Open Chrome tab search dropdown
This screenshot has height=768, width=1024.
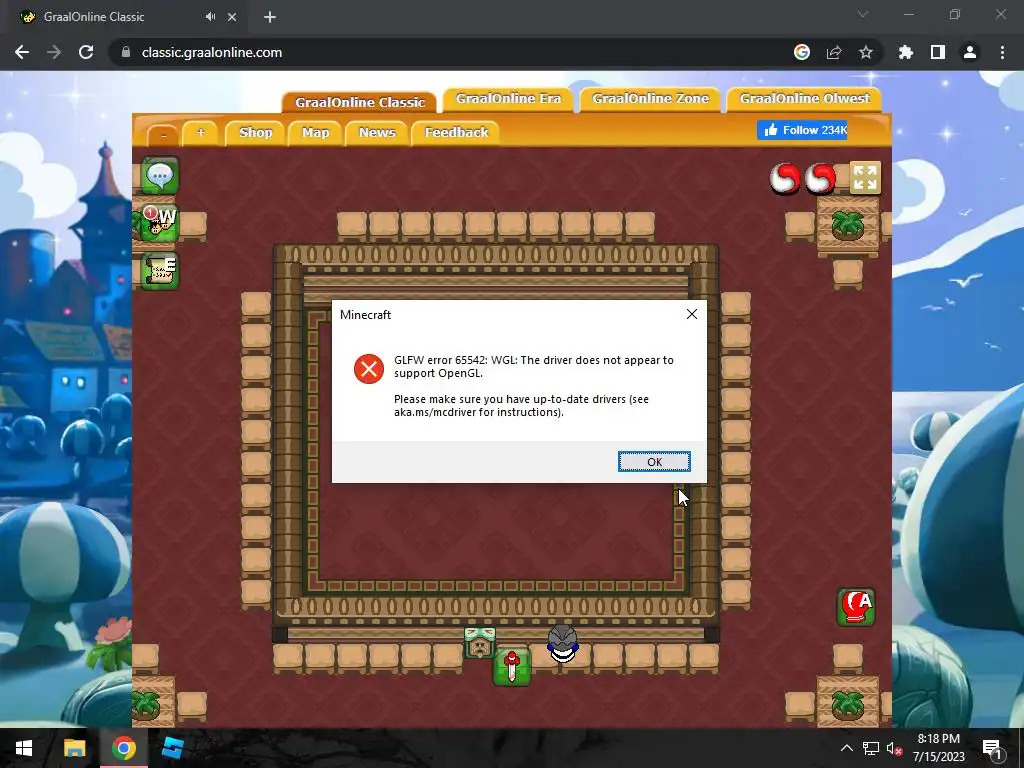click(x=863, y=14)
